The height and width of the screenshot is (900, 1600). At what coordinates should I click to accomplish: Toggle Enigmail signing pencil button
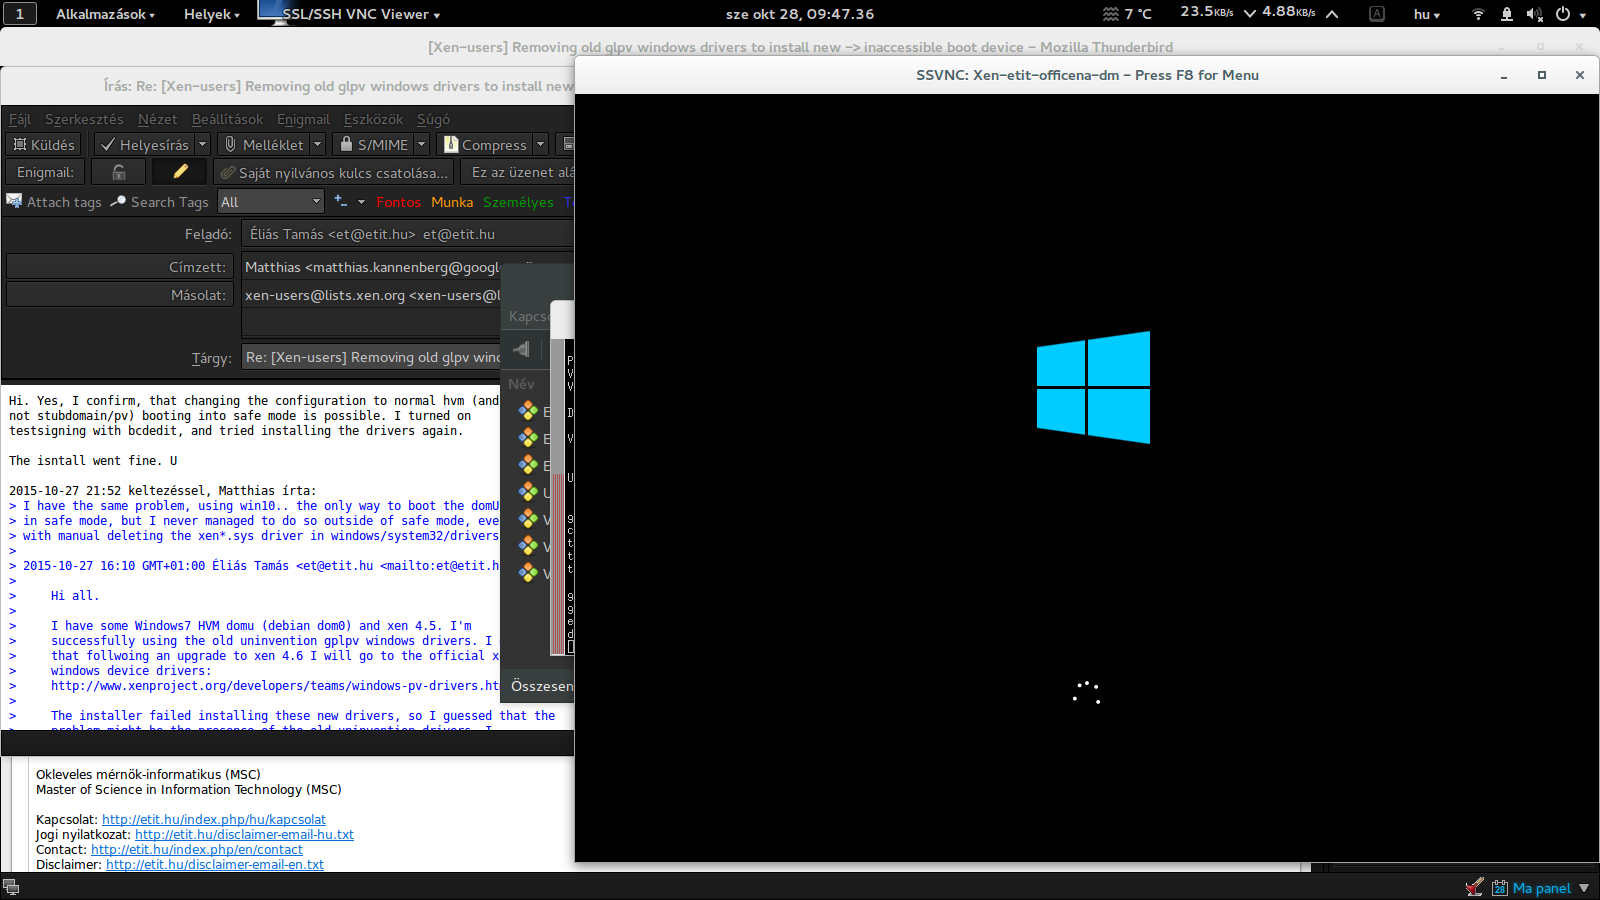click(x=180, y=172)
